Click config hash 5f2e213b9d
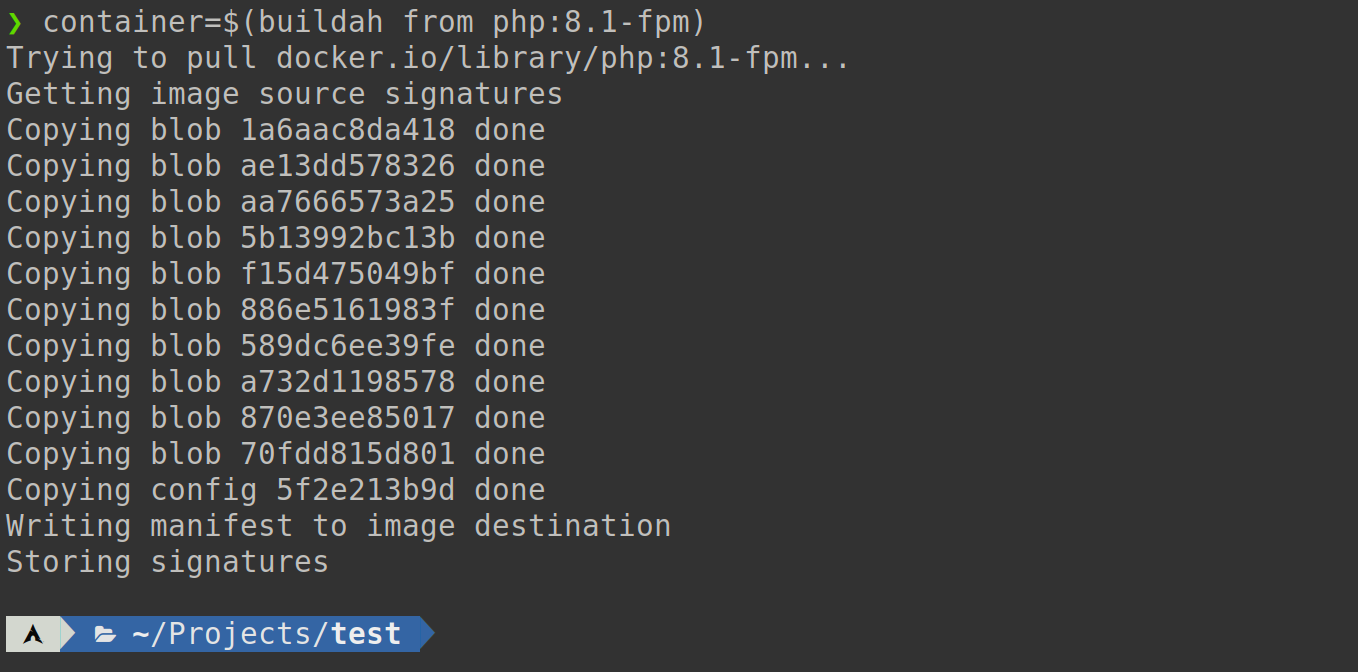Image resolution: width=1358 pixels, height=672 pixels. pos(365,490)
